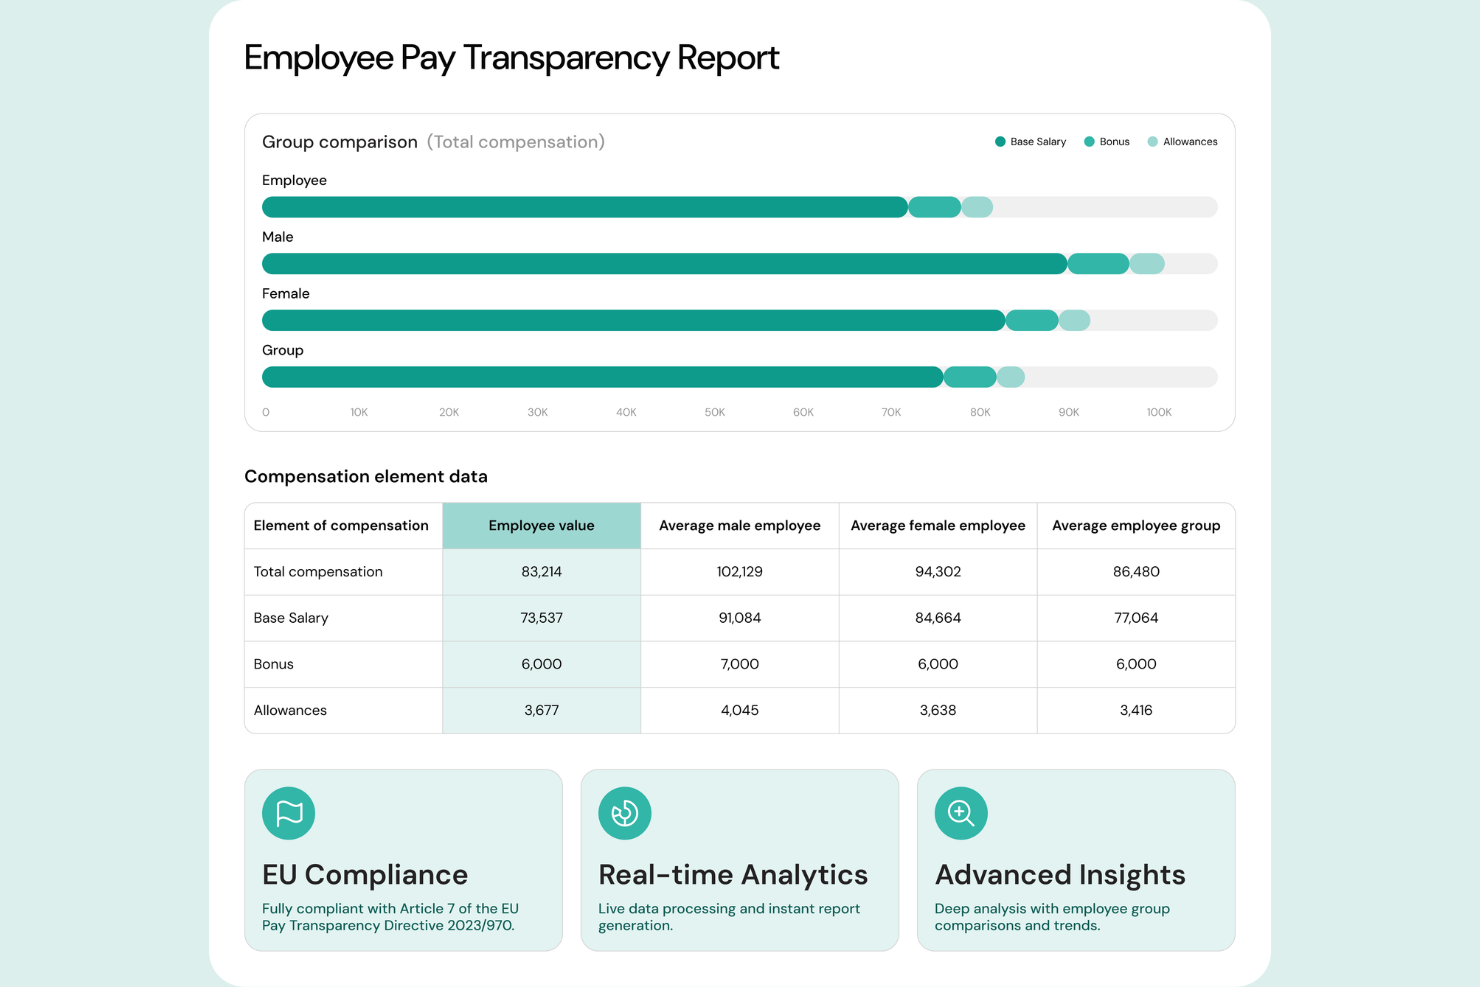The image size is (1480, 987).
Task: Click the Base Salary legend dot
Action: [x=1000, y=142]
